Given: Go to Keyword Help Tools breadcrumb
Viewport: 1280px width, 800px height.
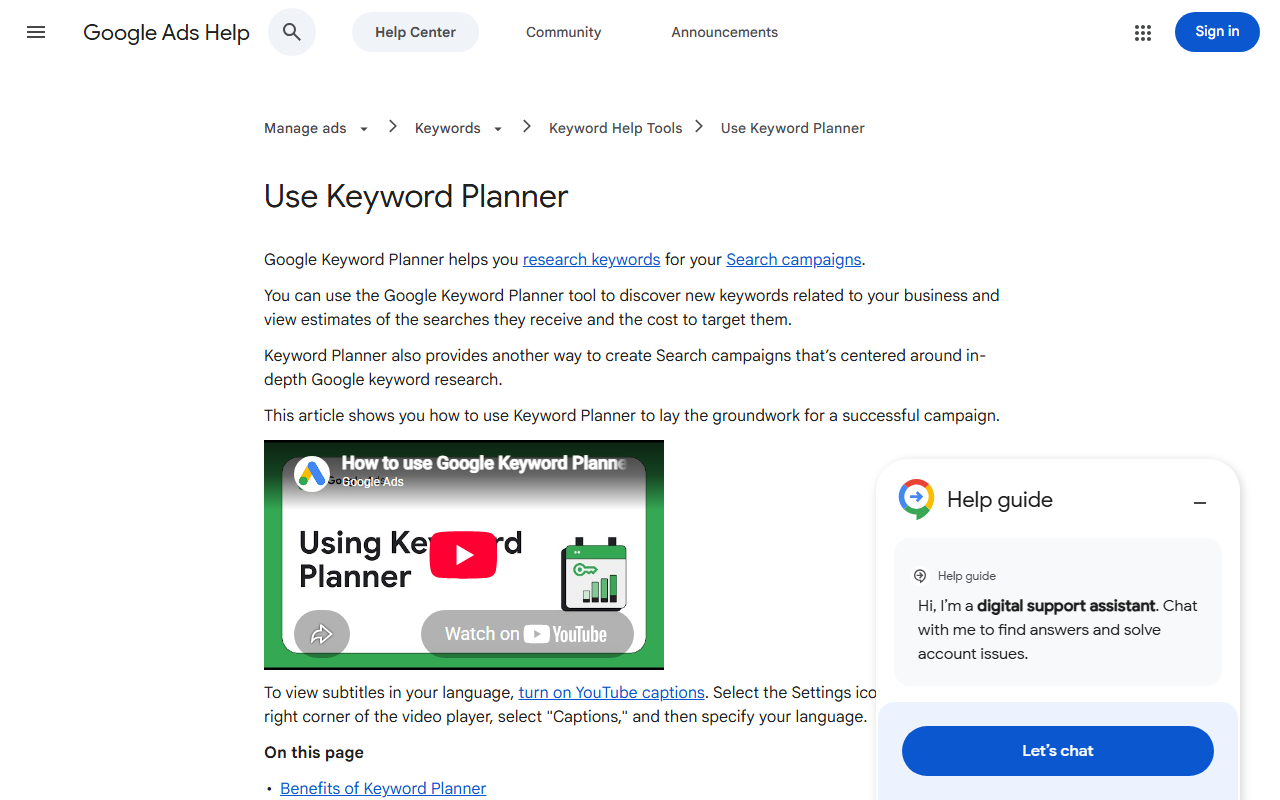Looking at the screenshot, I should coord(615,128).
